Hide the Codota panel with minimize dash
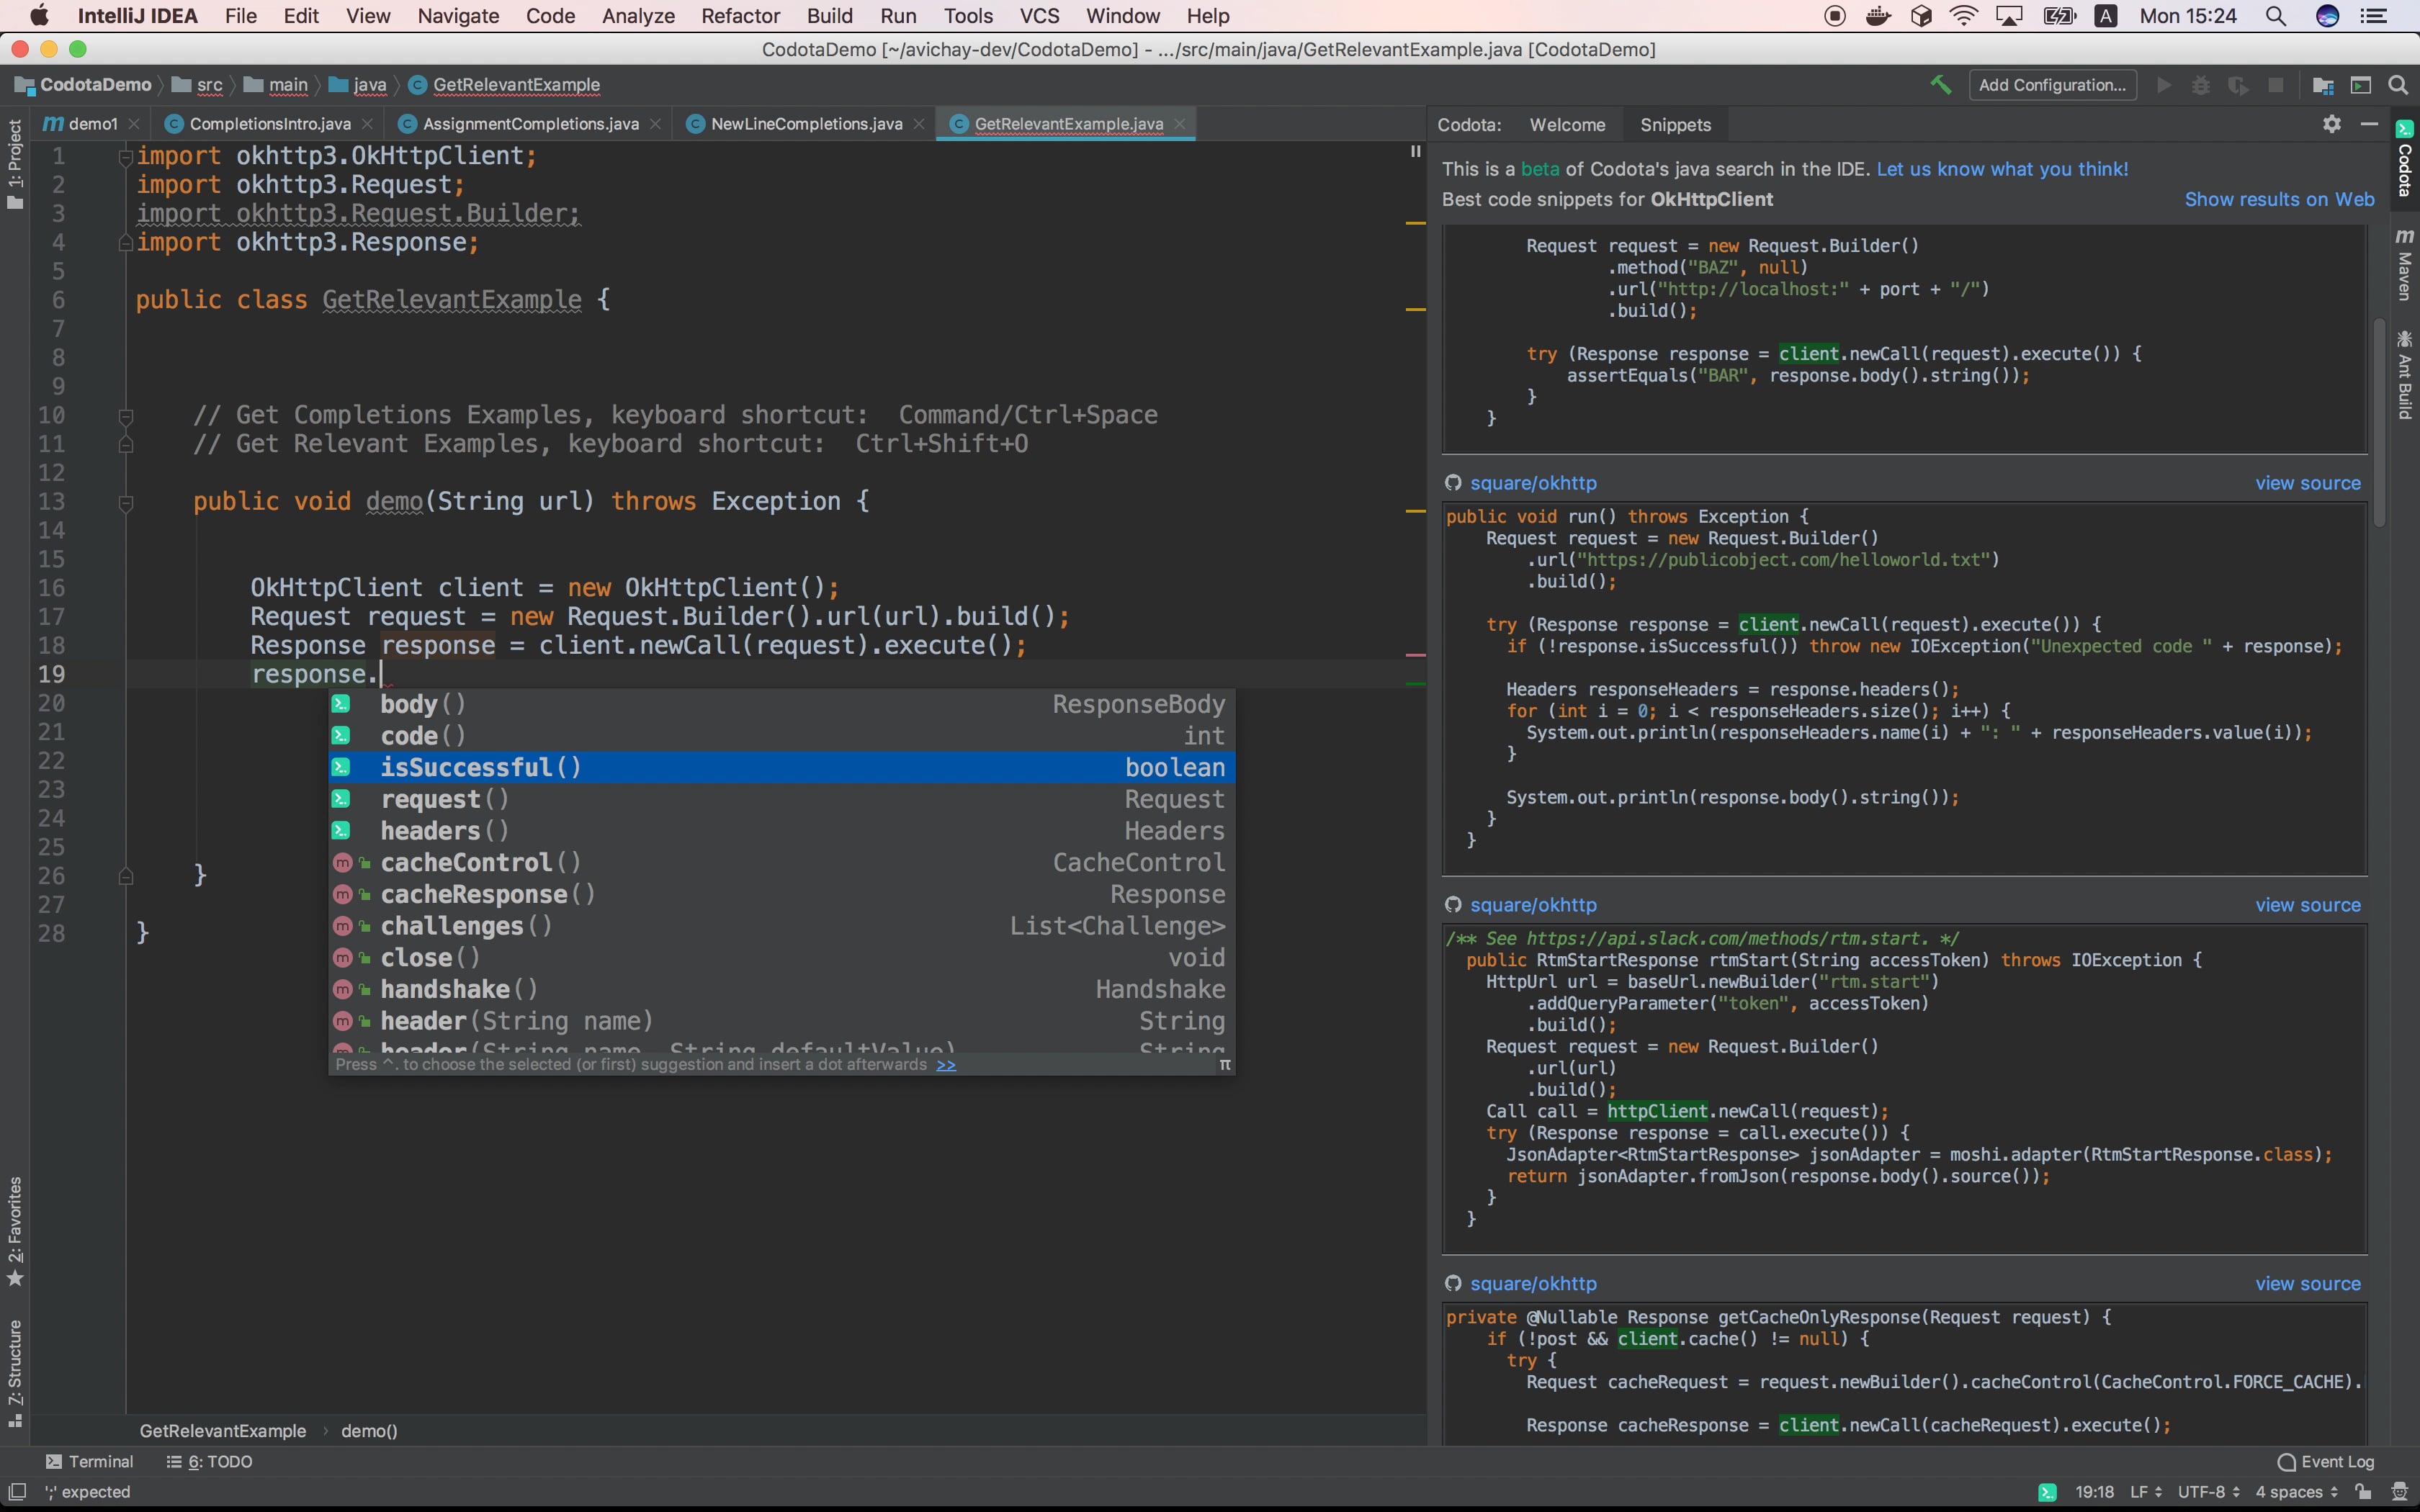 point(2369,124)
